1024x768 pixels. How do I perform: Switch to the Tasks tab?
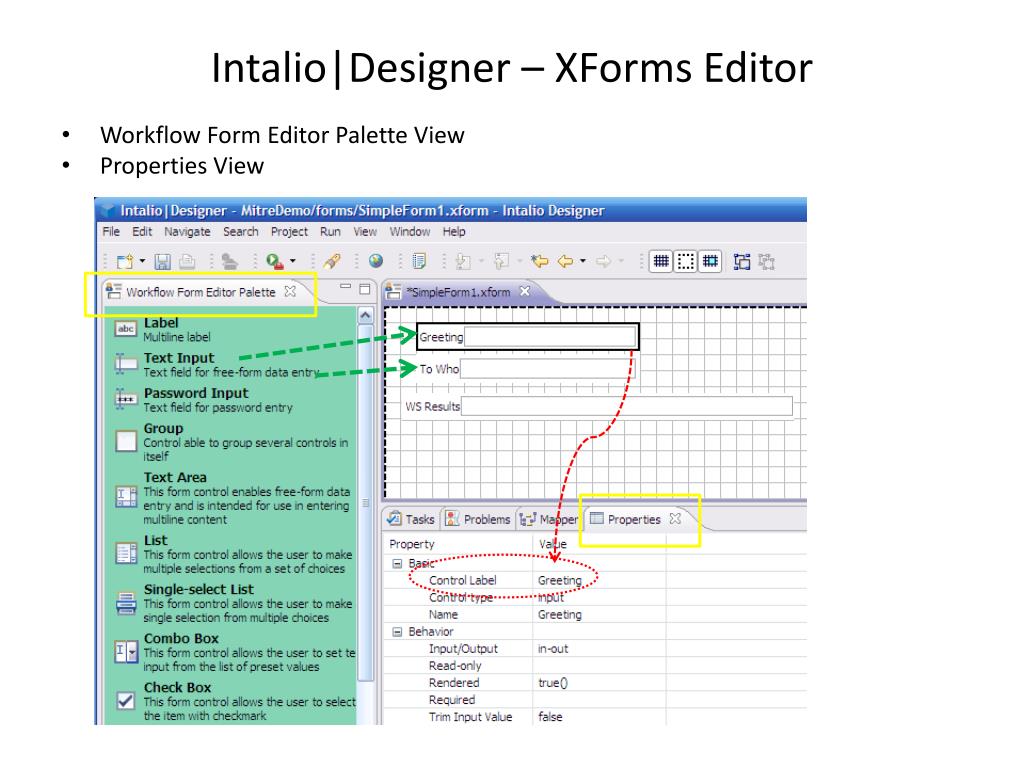coord(411,519)
